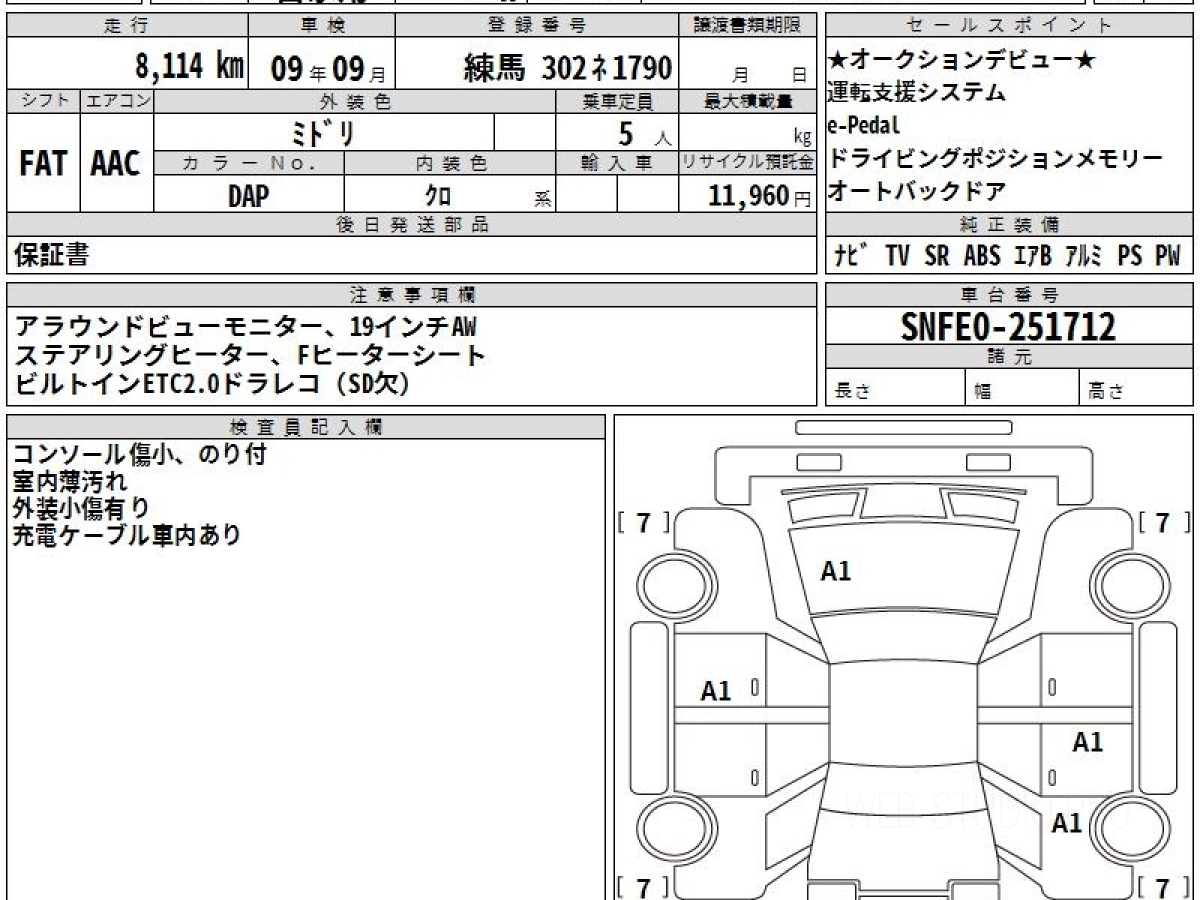Select the recycle deposit "11,960円"

(x=760, y=195)
